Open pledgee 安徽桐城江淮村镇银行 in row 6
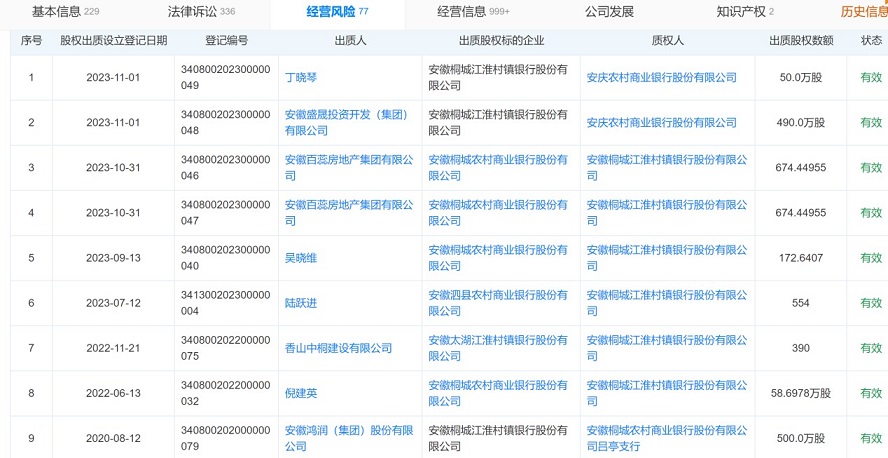888x458 pixels. point(667,303)
